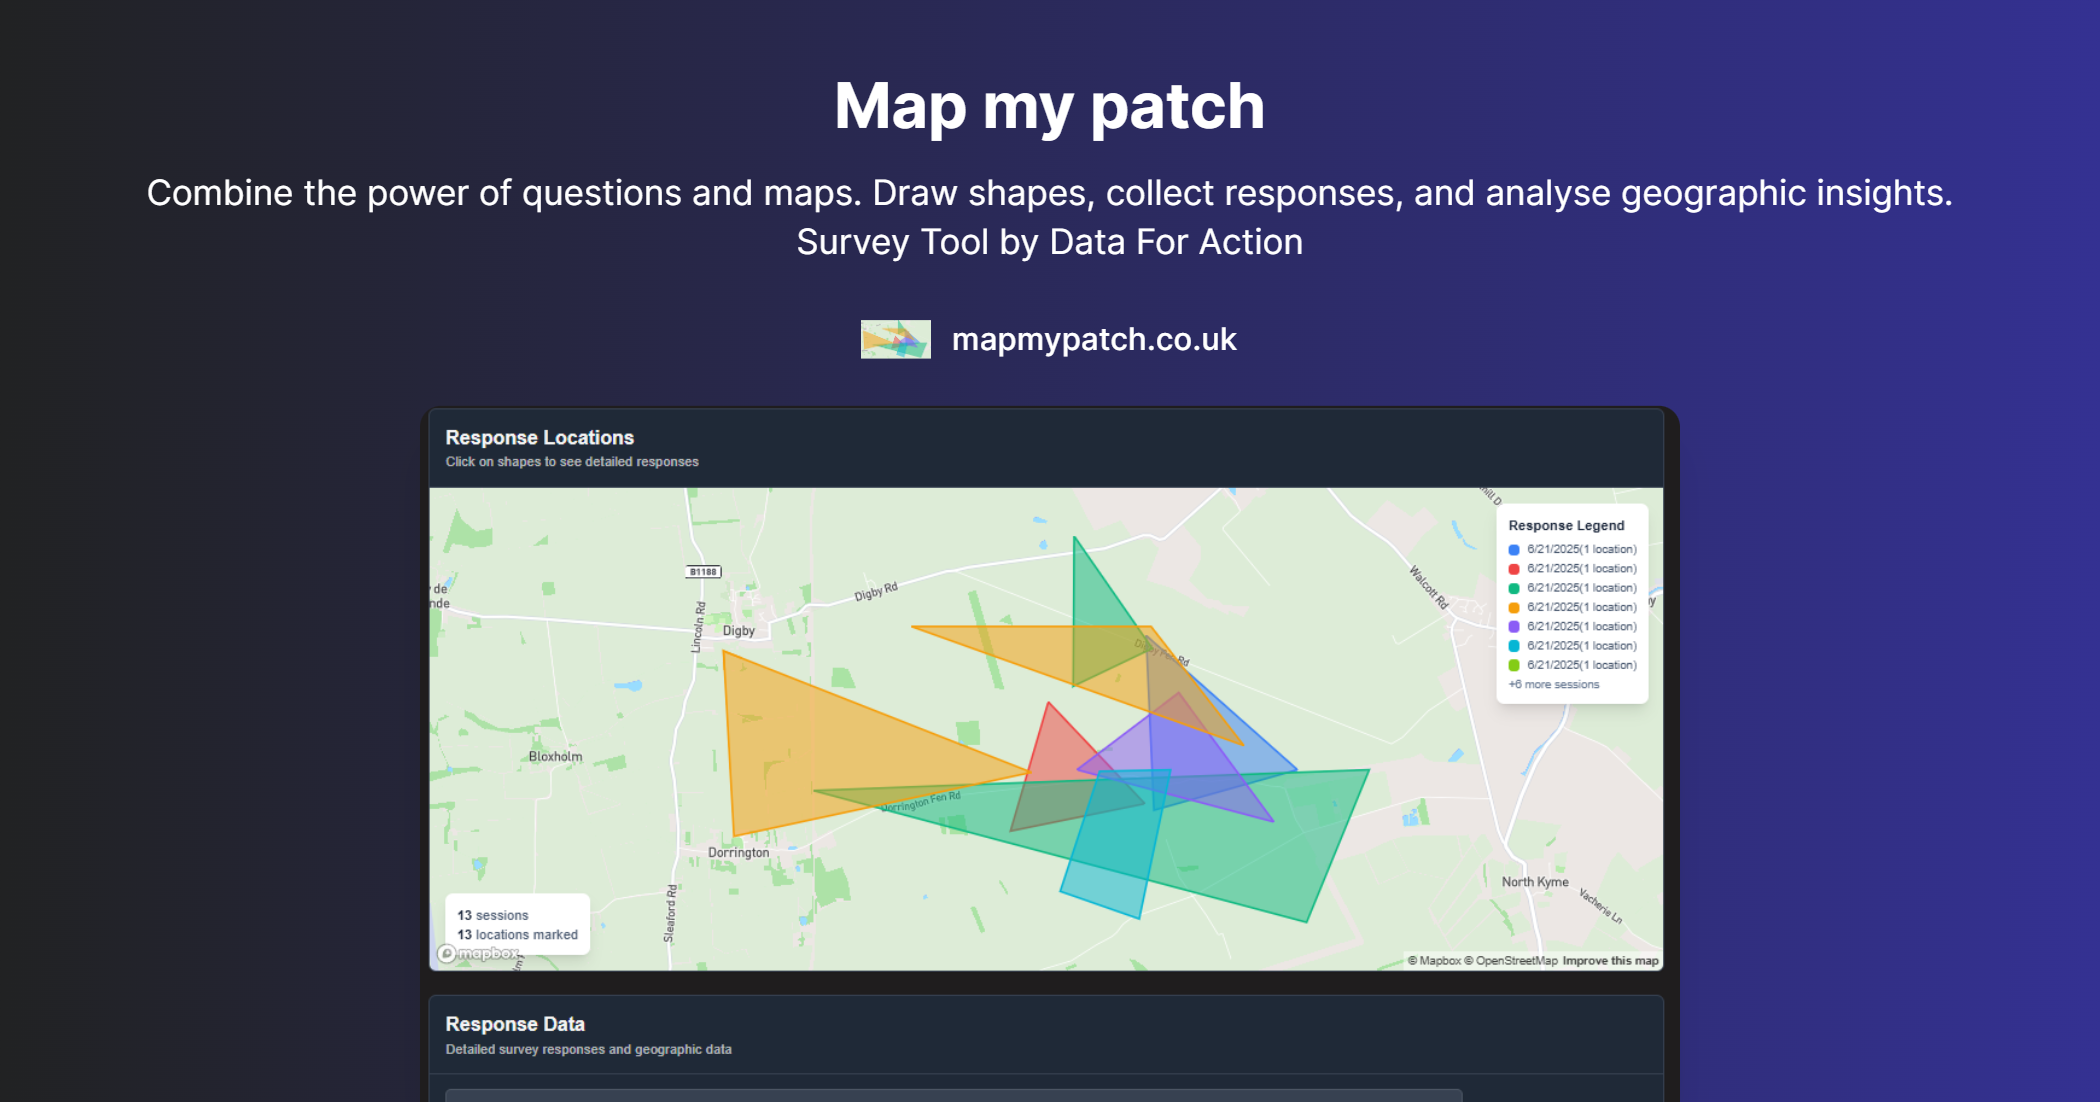Open the © Mapbox attribution link
This screenshot has width=2100, height=1102.
(x=1434, y=961)
